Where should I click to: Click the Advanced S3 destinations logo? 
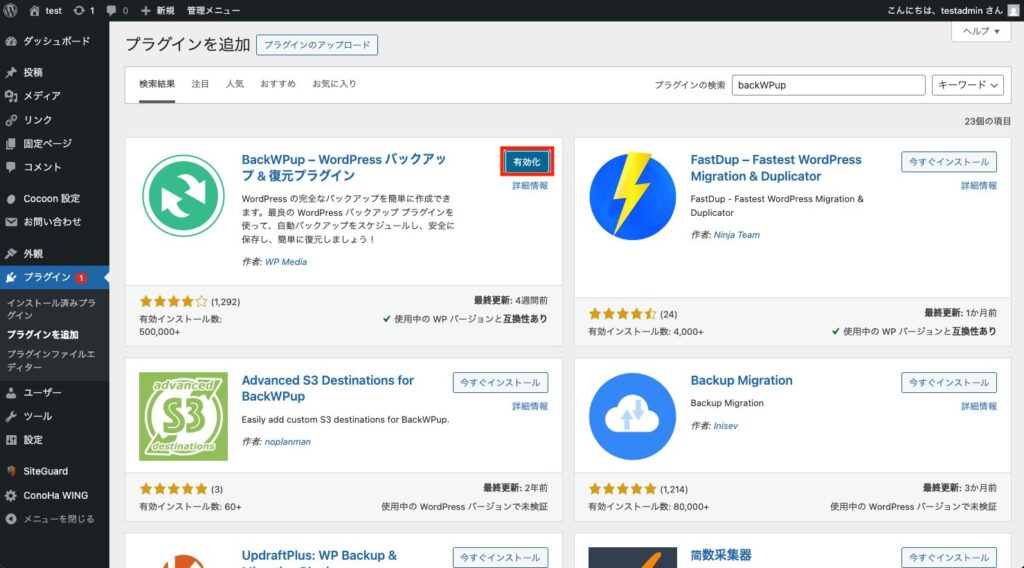(184, 417)
